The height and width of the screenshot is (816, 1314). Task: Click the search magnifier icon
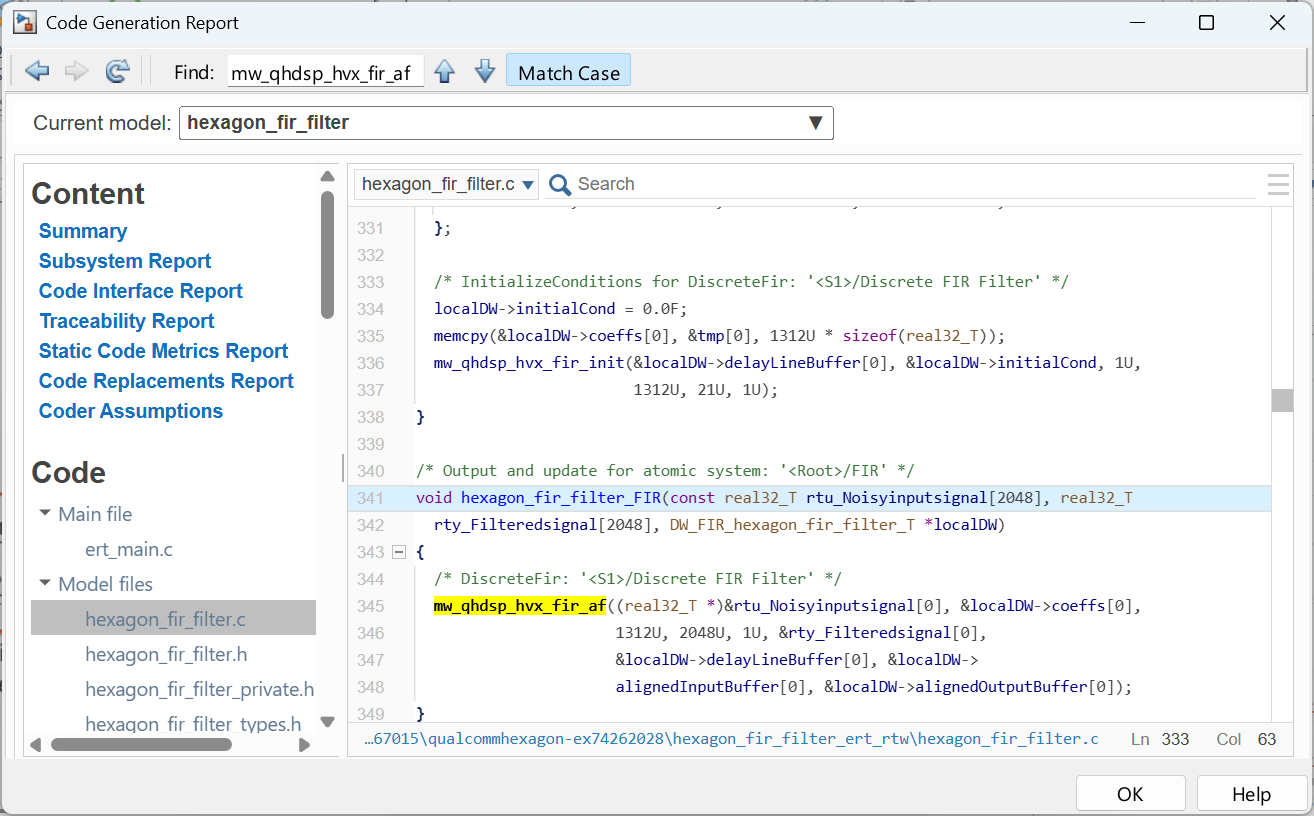click(560, 185)
